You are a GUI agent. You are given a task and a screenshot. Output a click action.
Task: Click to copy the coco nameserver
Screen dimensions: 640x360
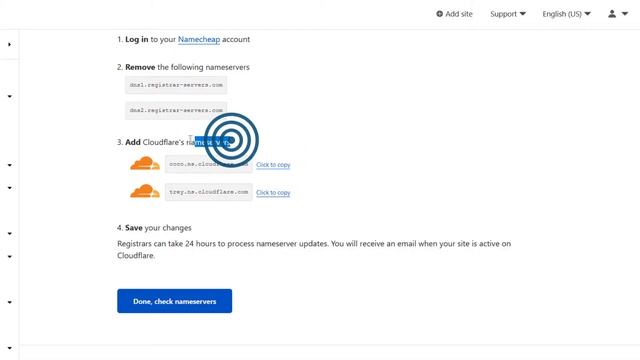coord(273,165)
